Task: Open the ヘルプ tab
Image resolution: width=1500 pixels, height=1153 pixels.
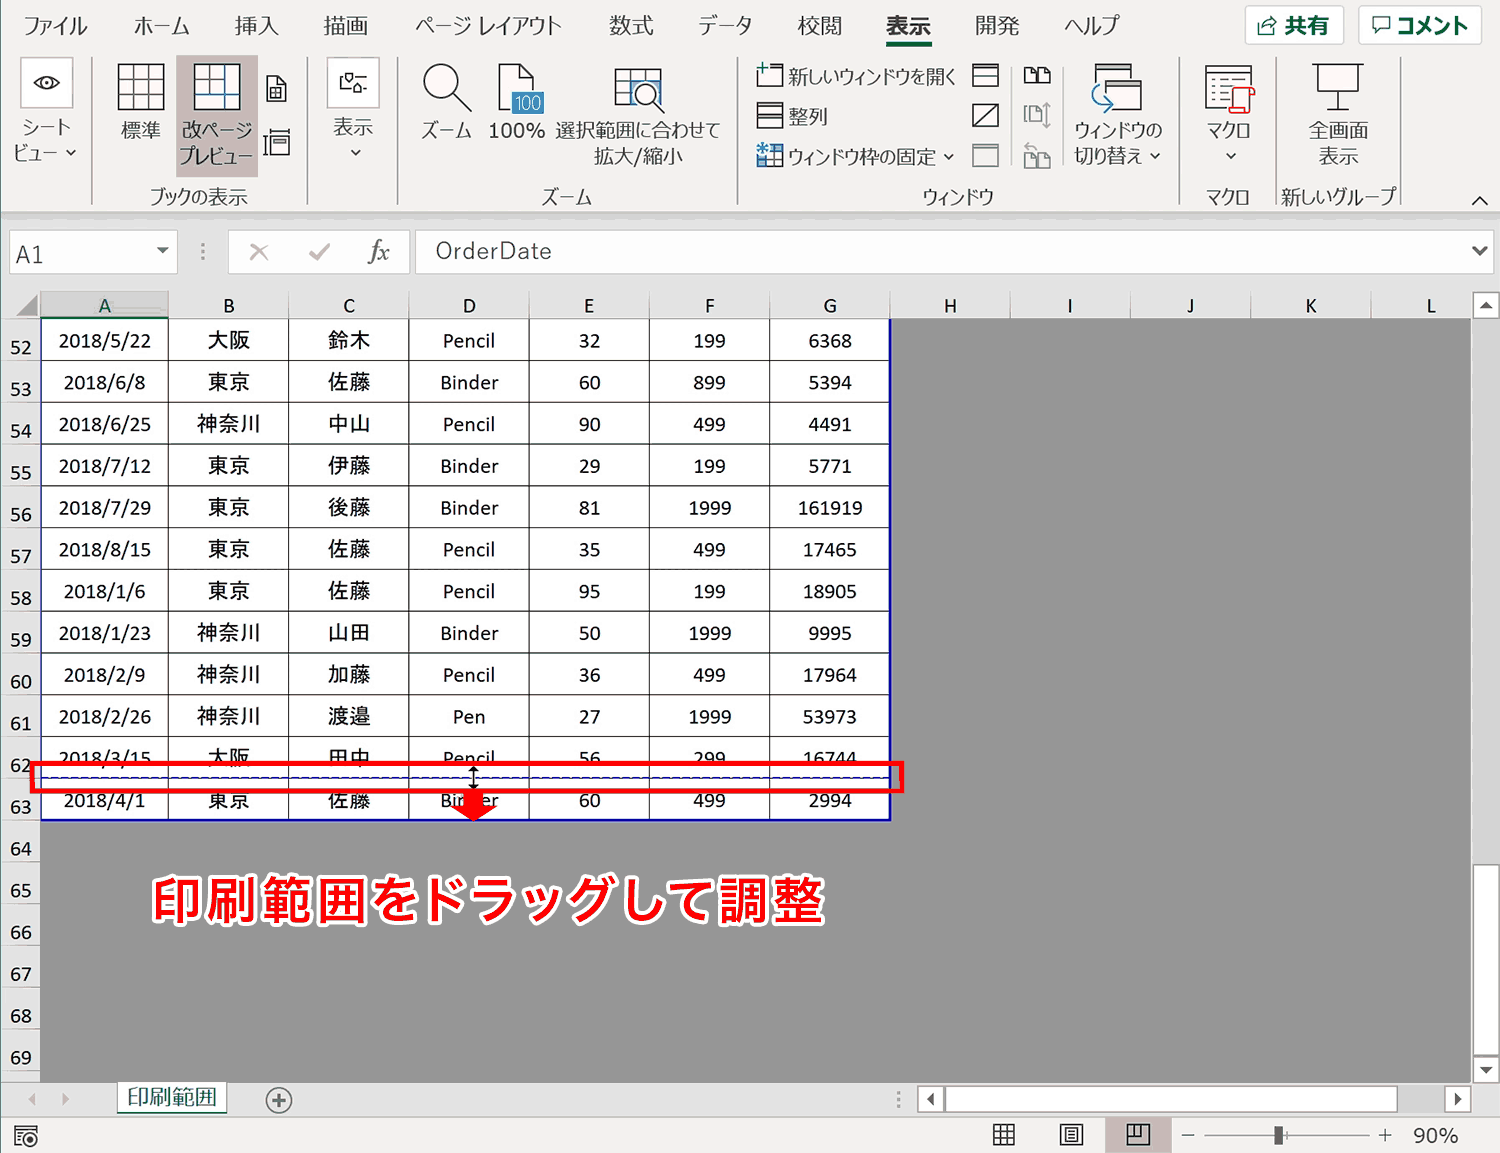Action: (x=1091, y=26)
